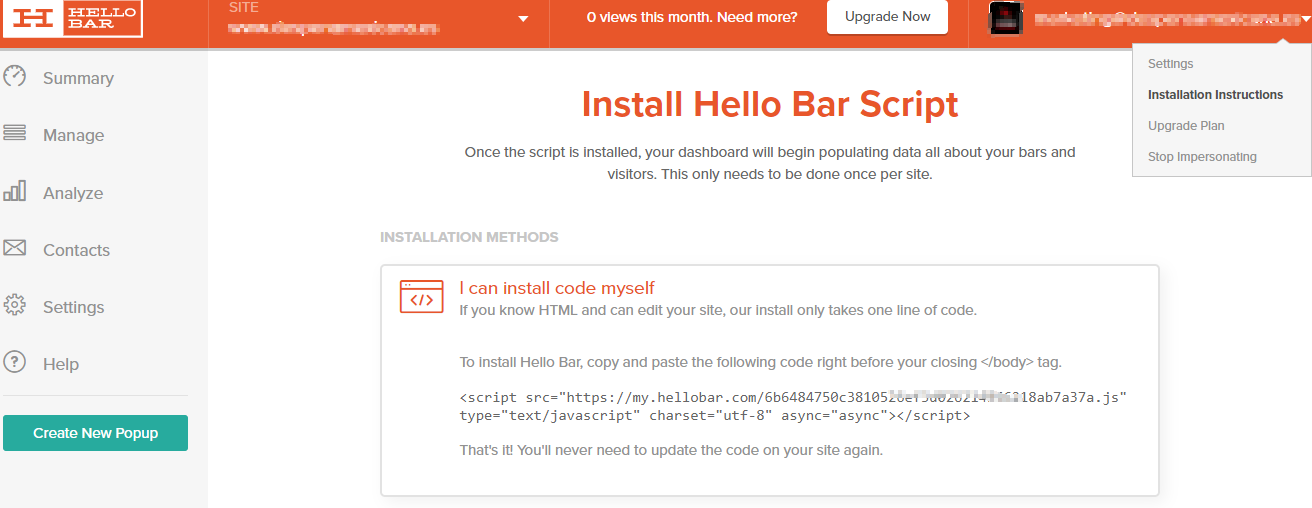
Task: Click the Help question mark icon
Action: 14,362
